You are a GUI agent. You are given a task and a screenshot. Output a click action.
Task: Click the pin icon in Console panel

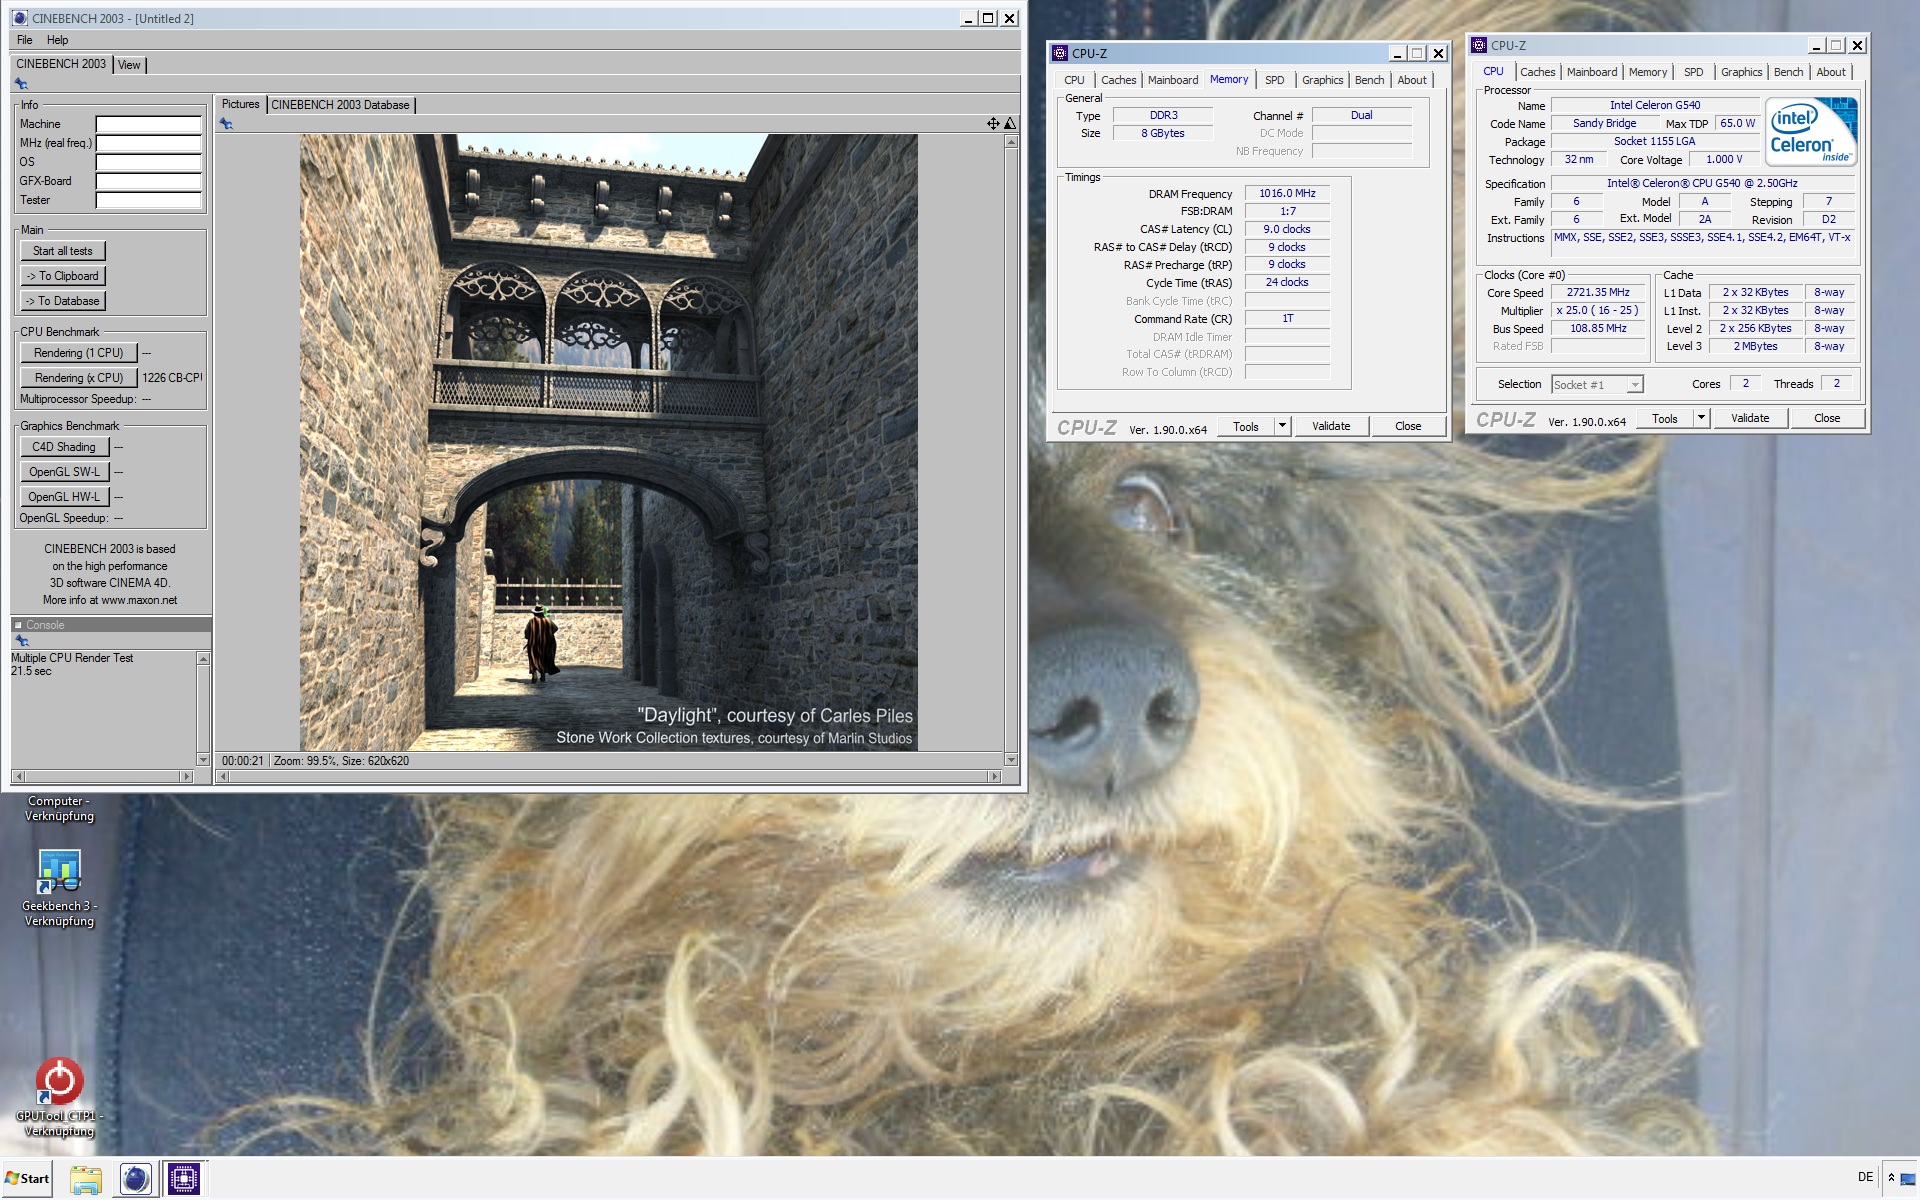(x=21, y=641)
